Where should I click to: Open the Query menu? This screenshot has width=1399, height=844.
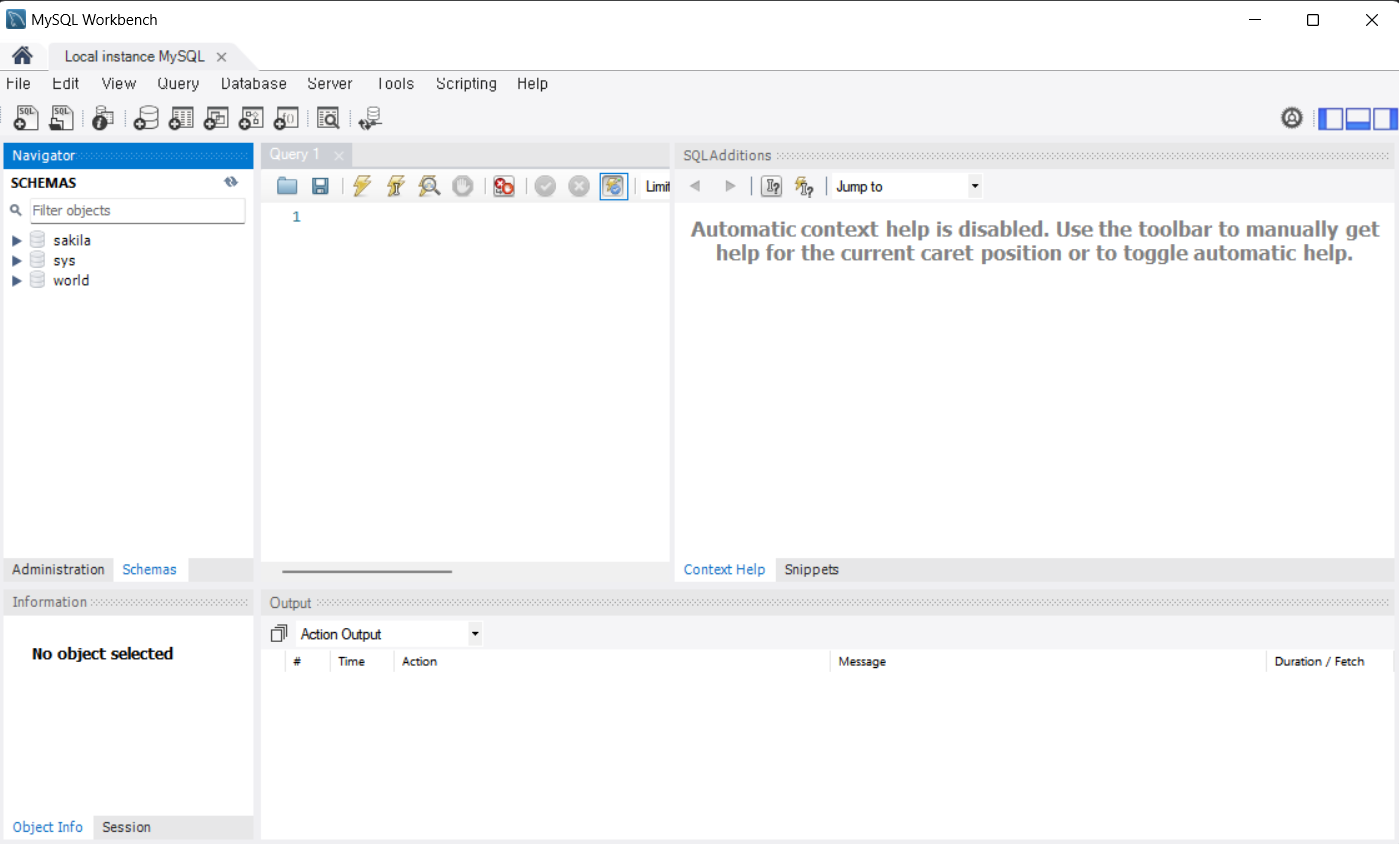179,84
